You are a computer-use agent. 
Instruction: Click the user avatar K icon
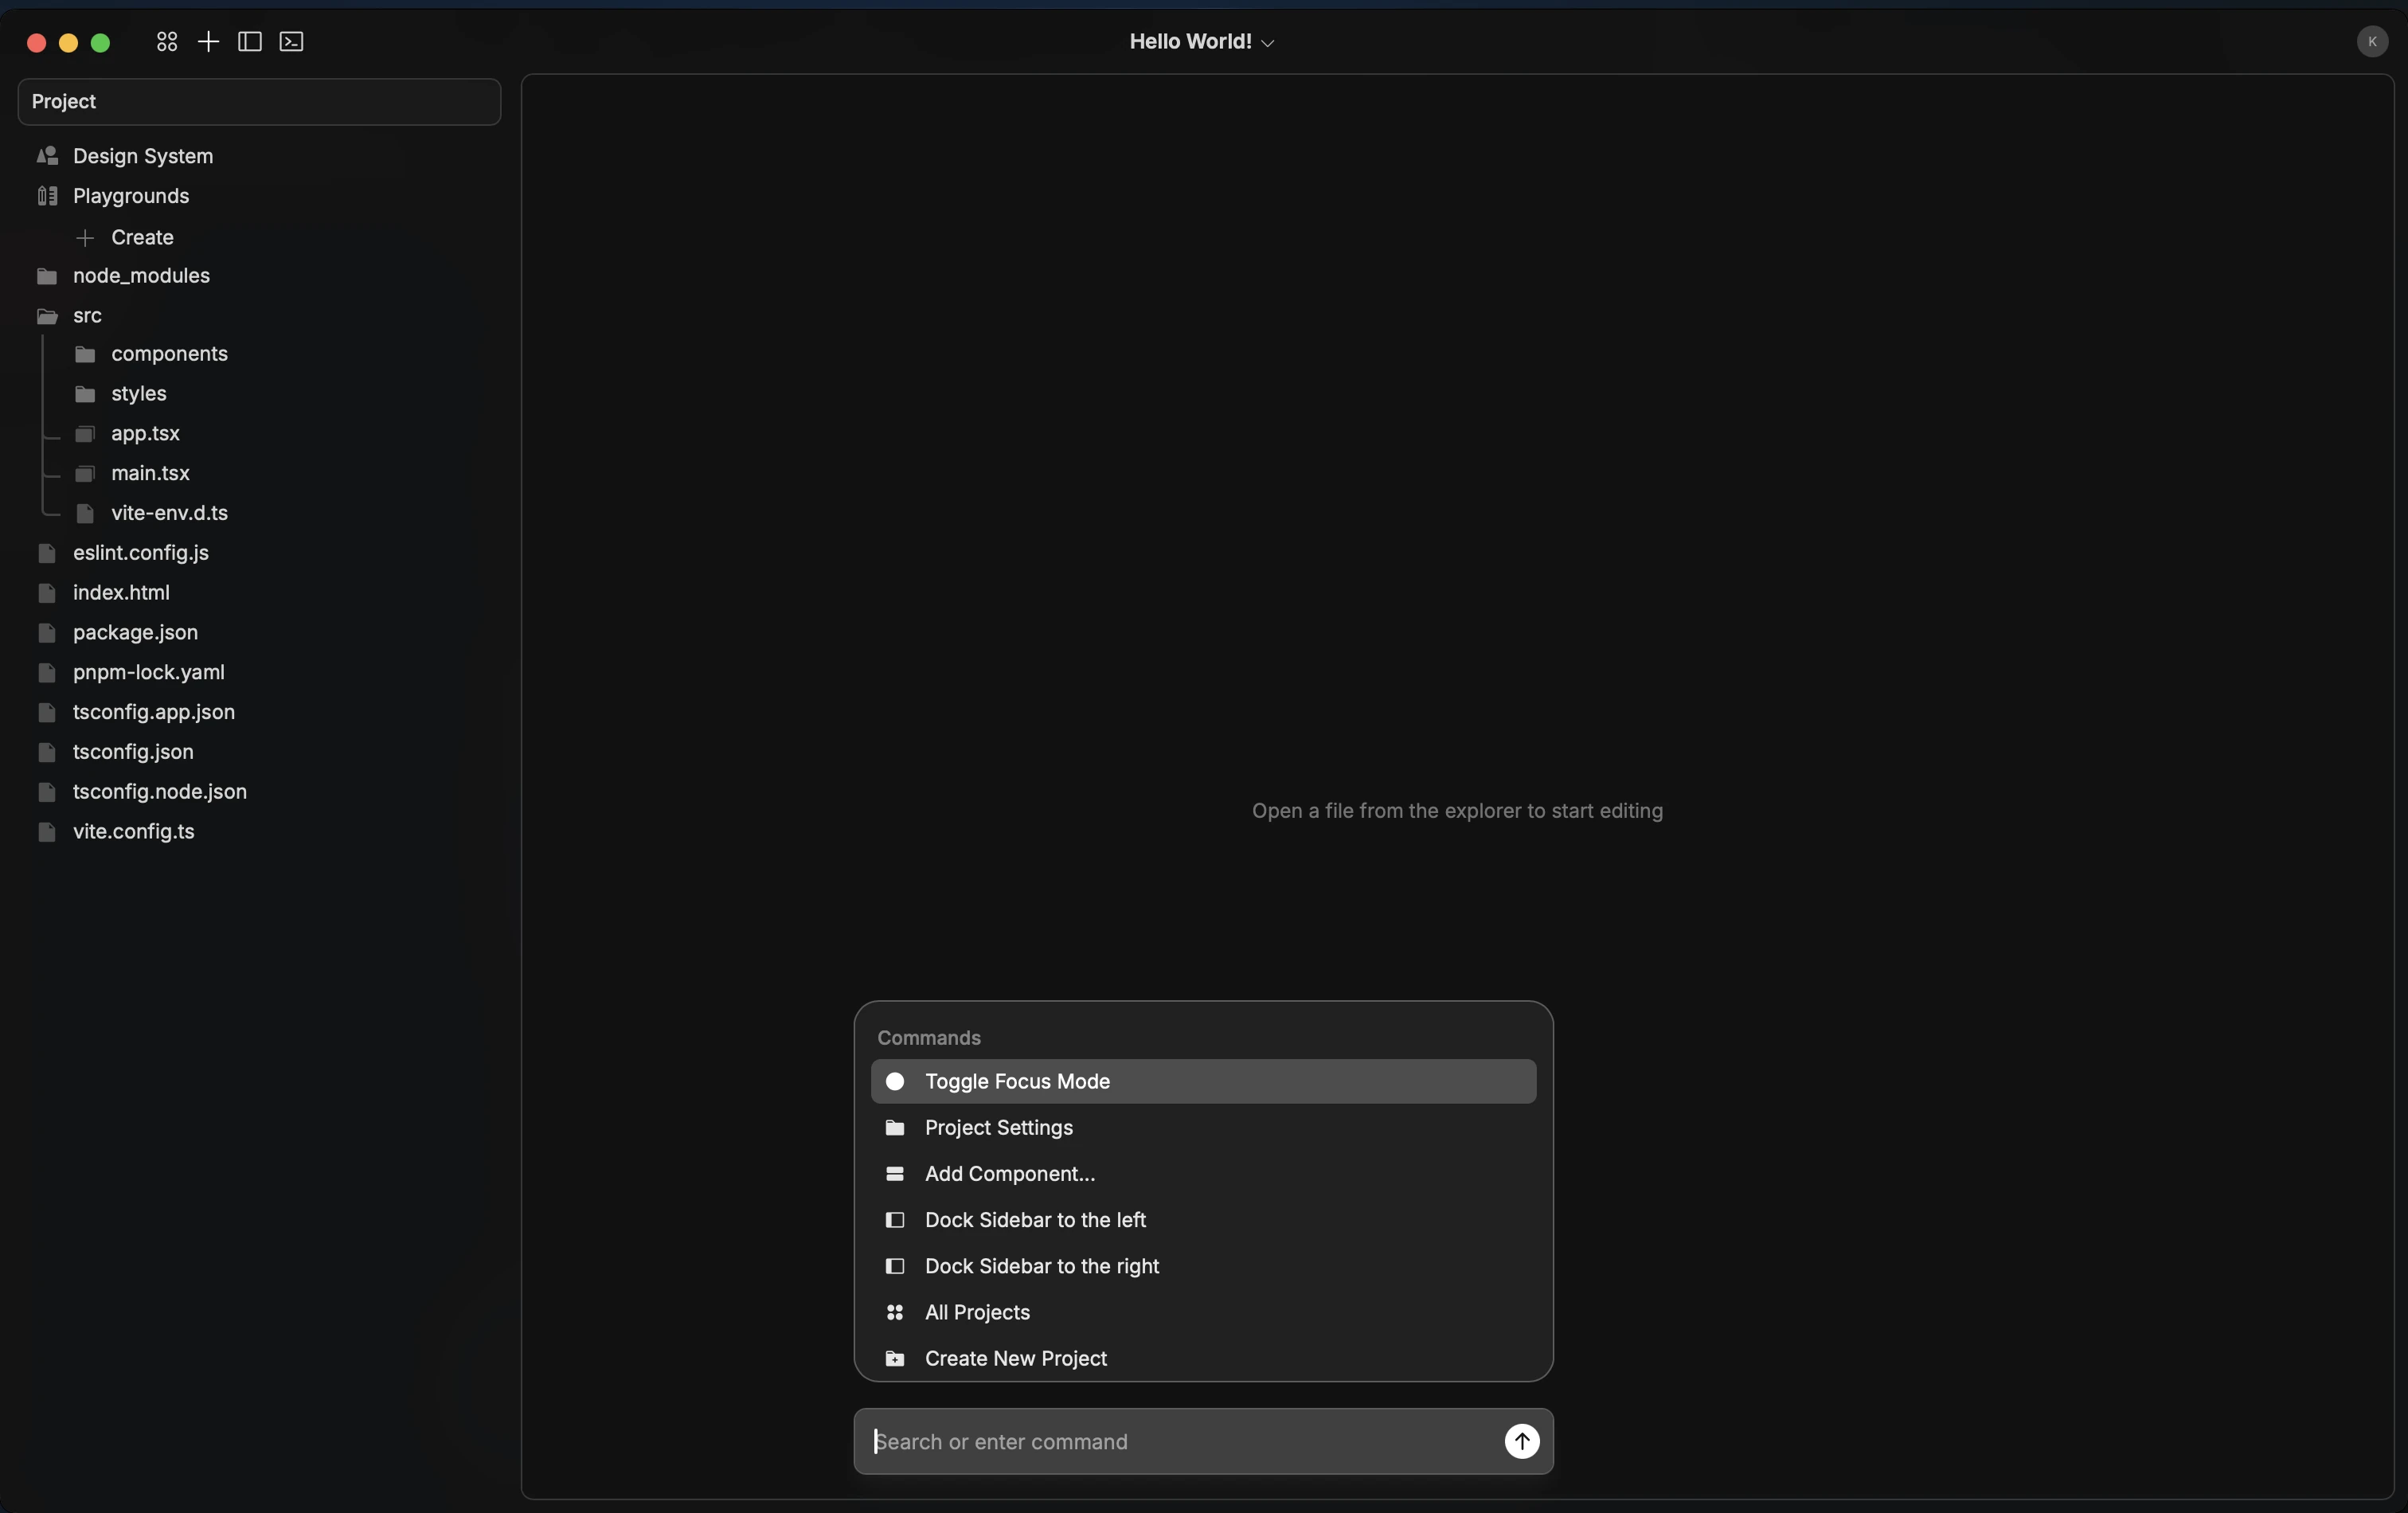point(2372,42)
